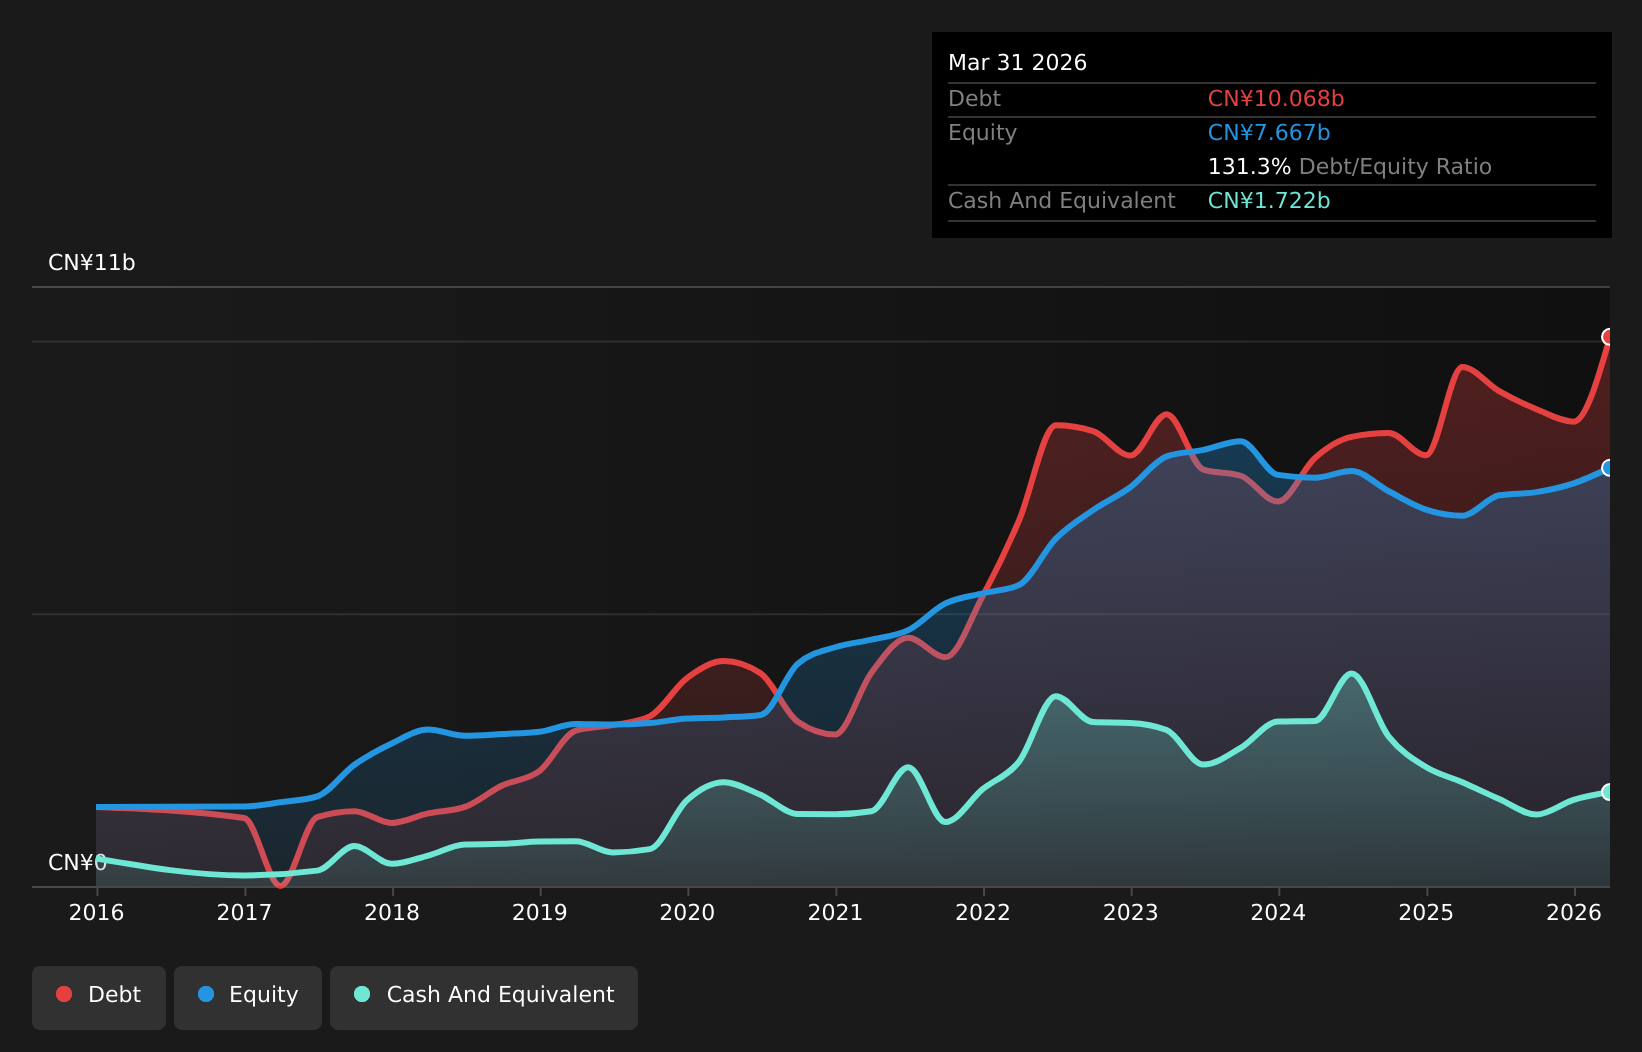This screenshot has width=1642, height=1052.
Task: Click the 2026 x-axis label
Action: [1574, 913]
